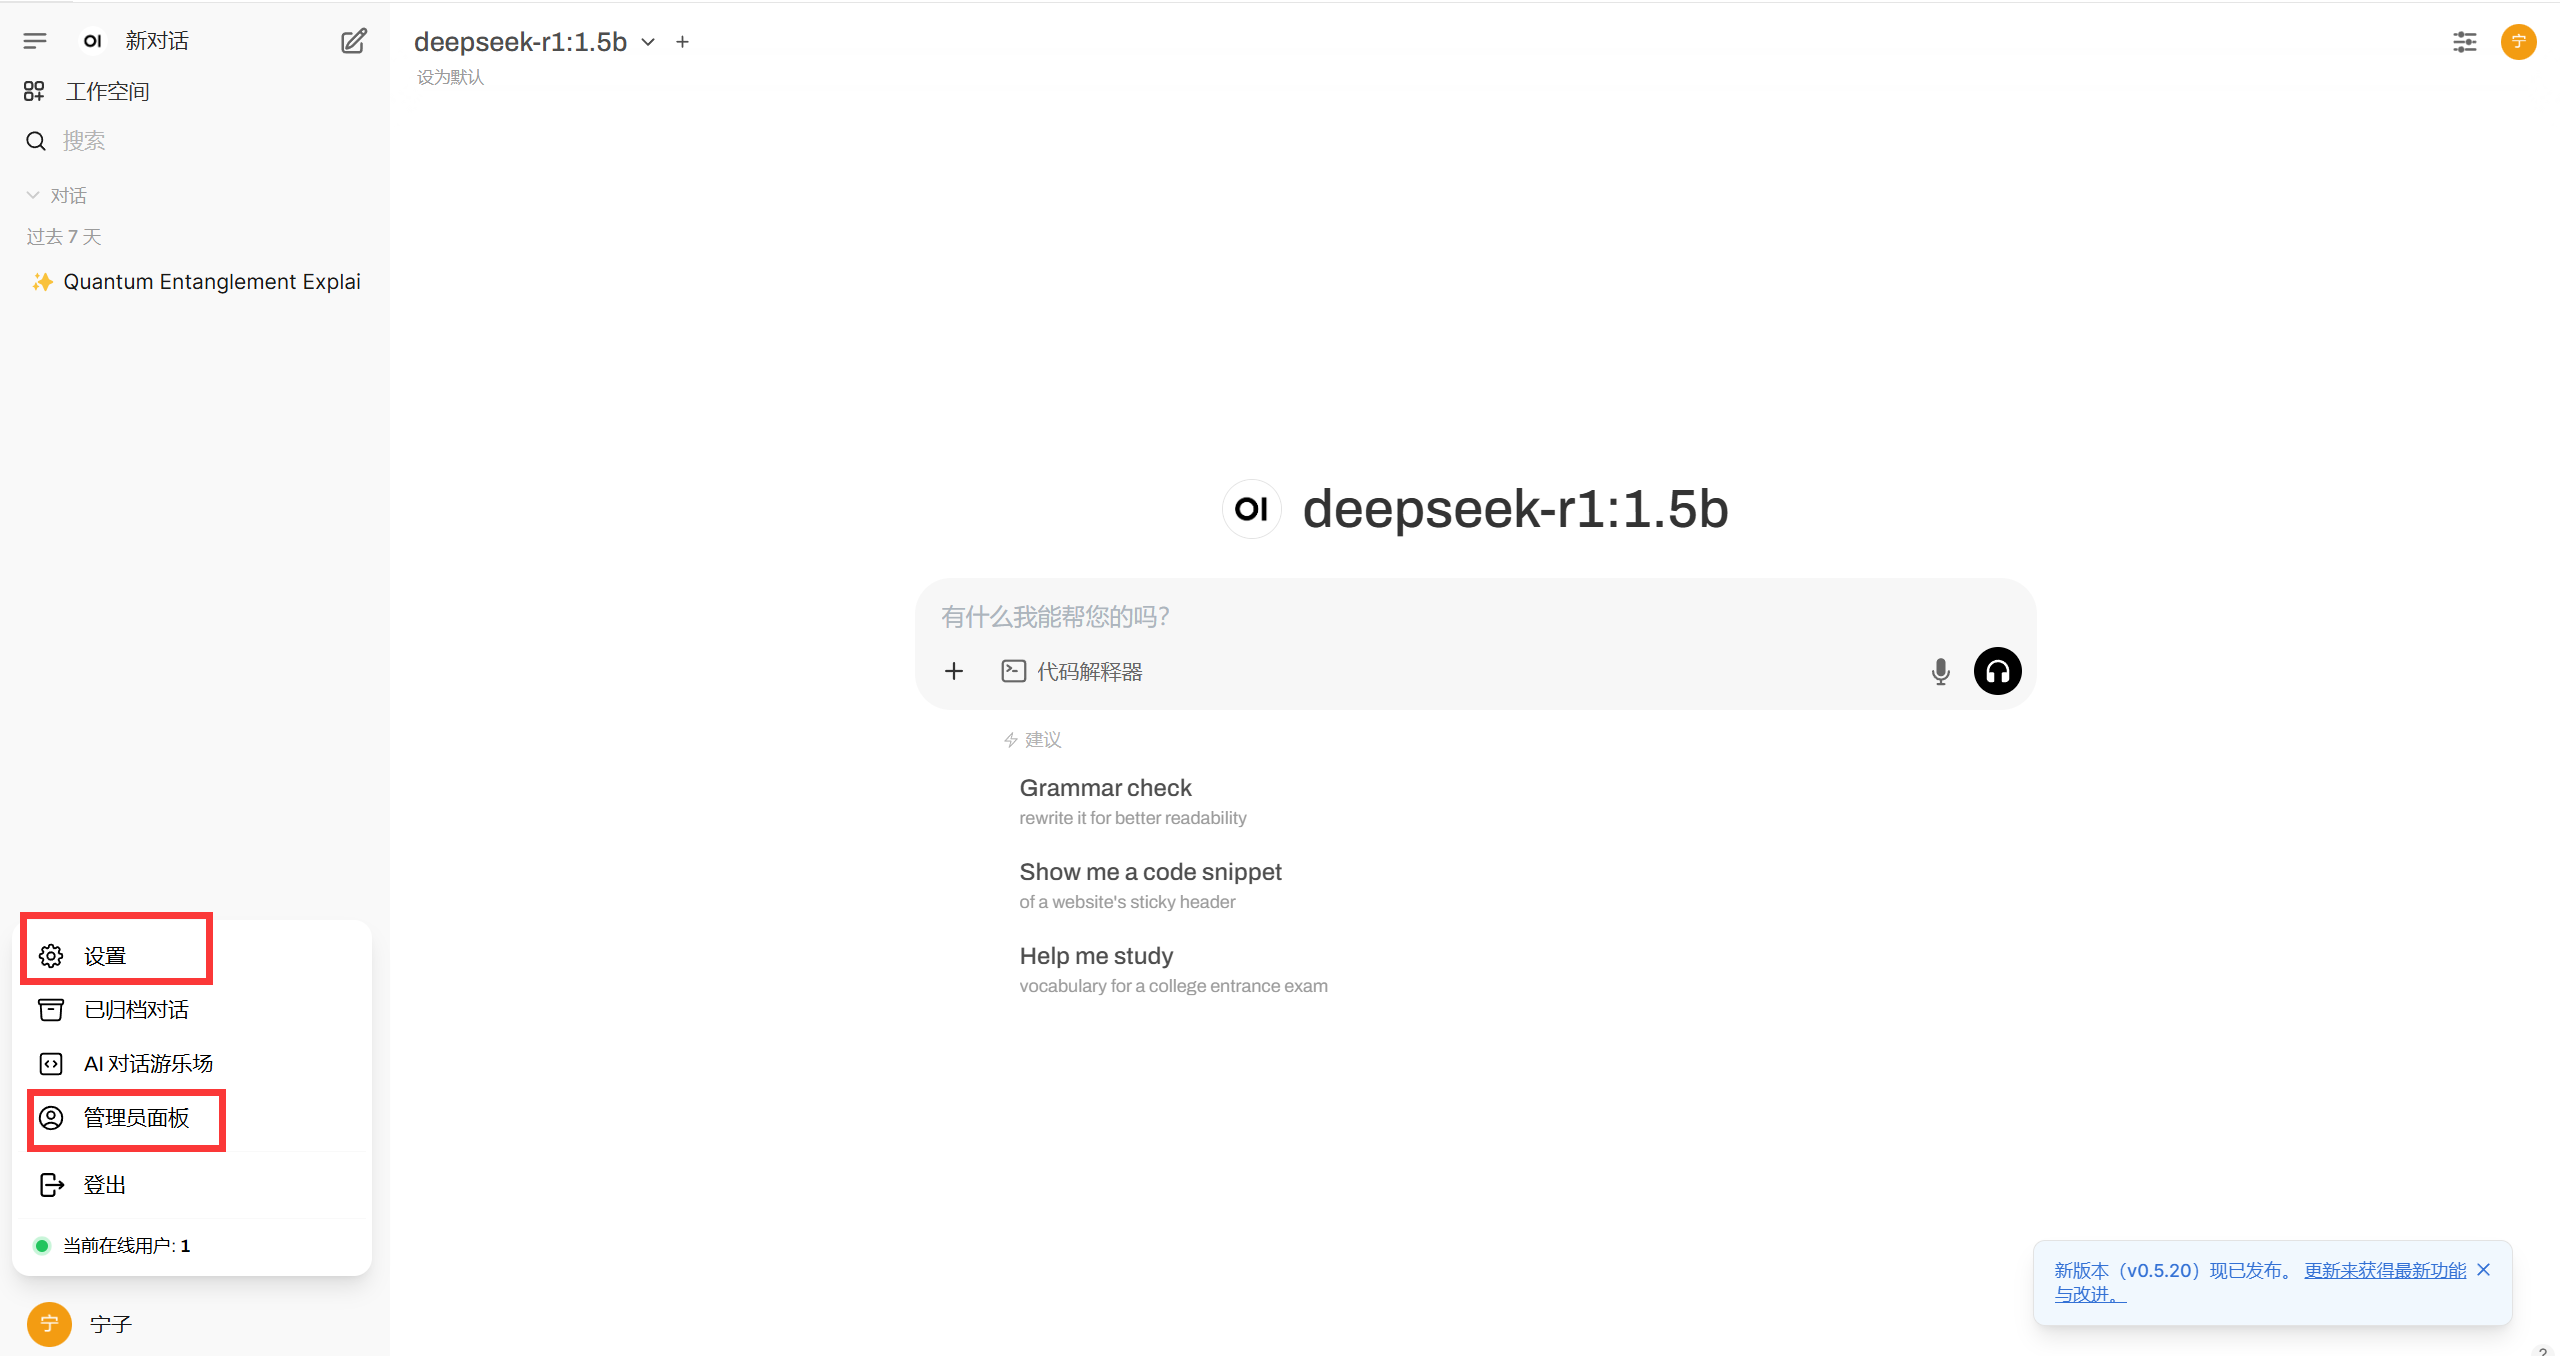Toggle the 代码解释器 code interpreter
The image size is (2560, 1356).
(1072, 671)
